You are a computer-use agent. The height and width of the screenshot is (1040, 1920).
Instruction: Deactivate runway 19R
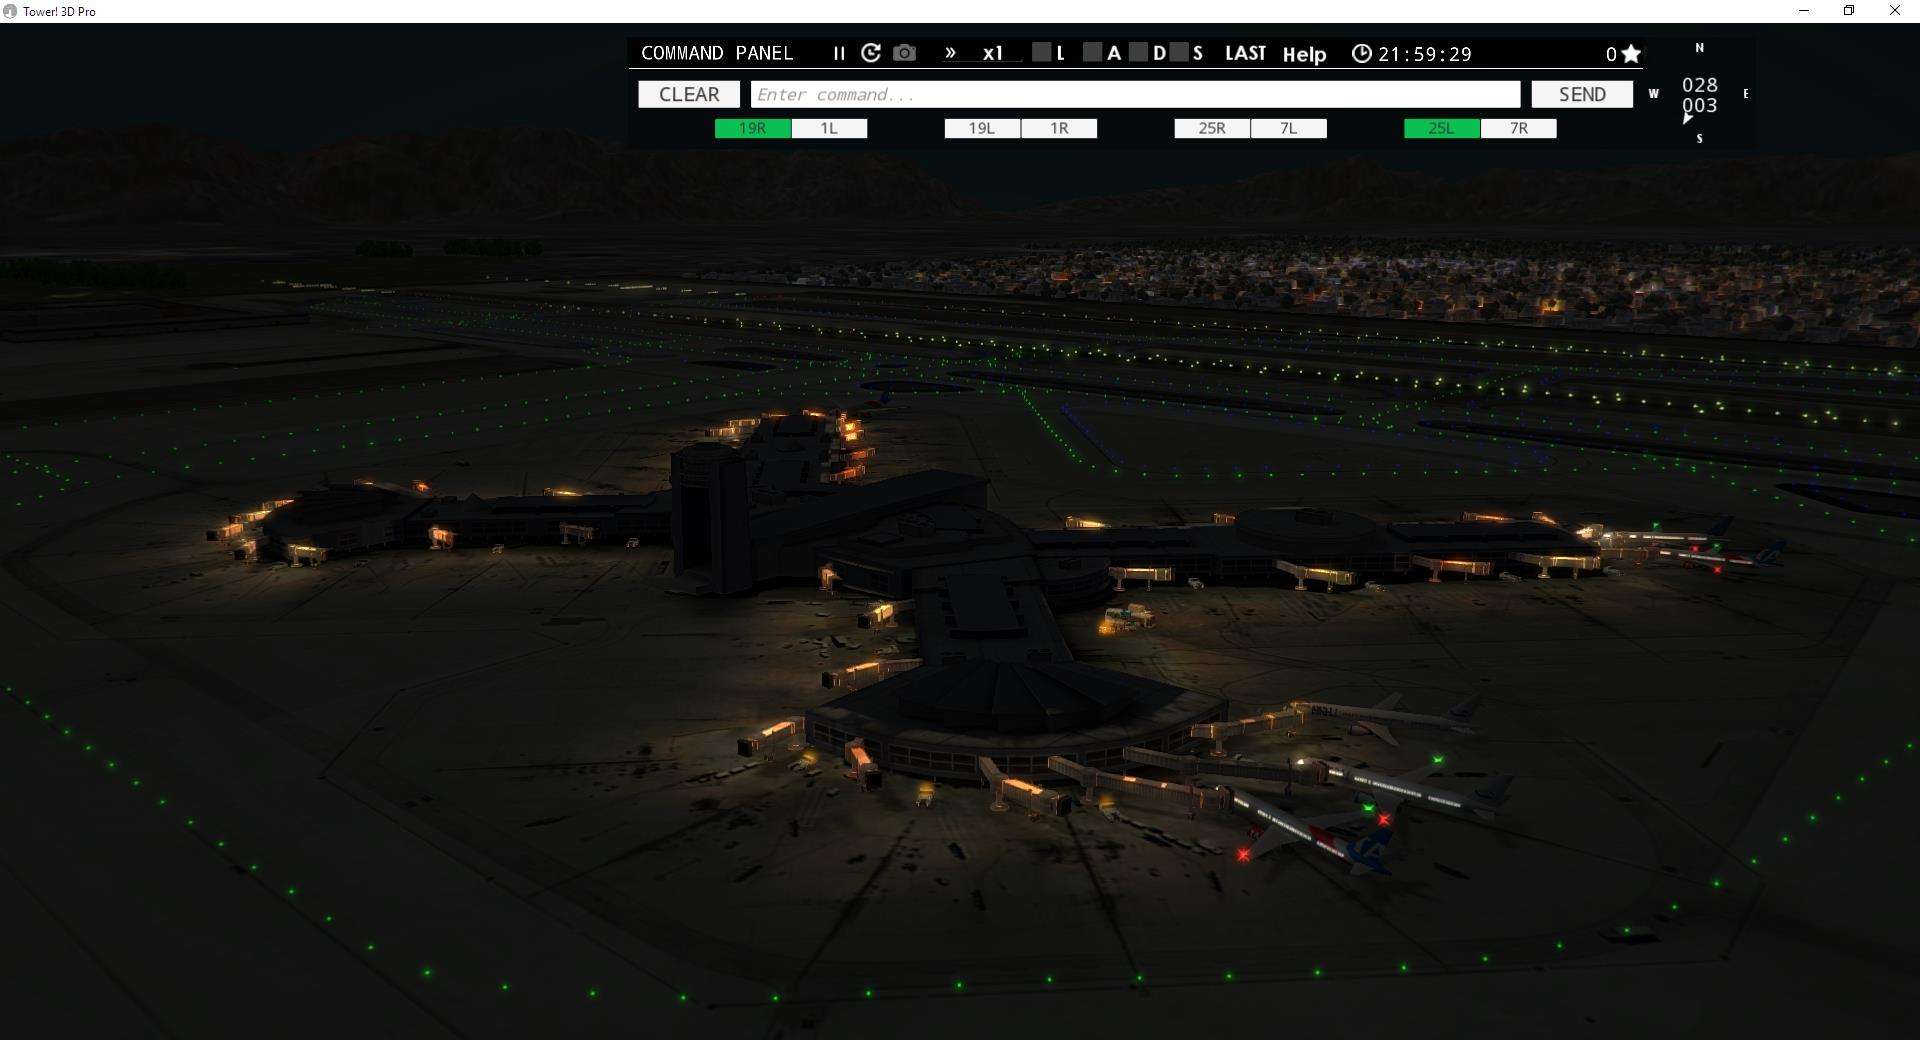tap(751, 128)
